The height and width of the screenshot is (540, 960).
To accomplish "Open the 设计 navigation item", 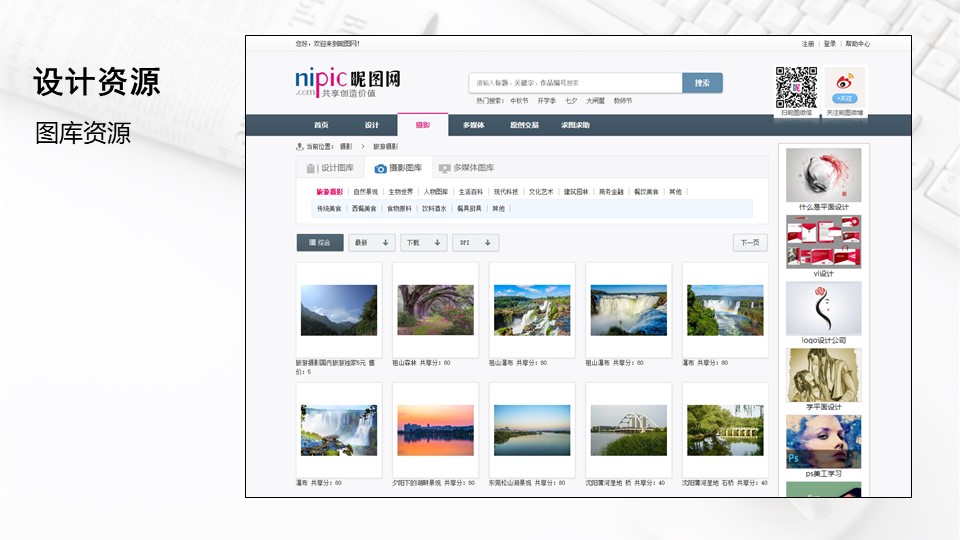I will pyautogui.click(x=372, y=125).
